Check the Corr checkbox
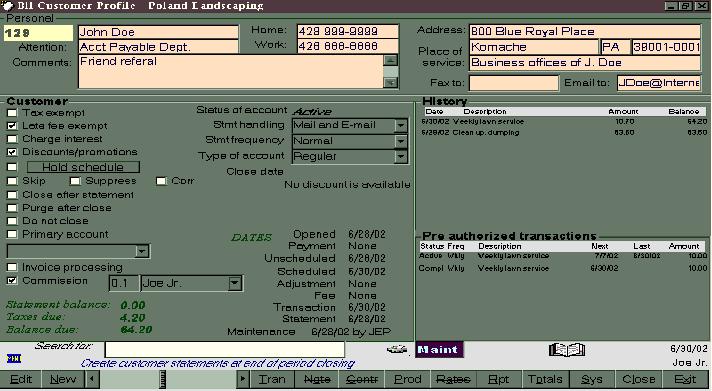 tap(161, 181)
